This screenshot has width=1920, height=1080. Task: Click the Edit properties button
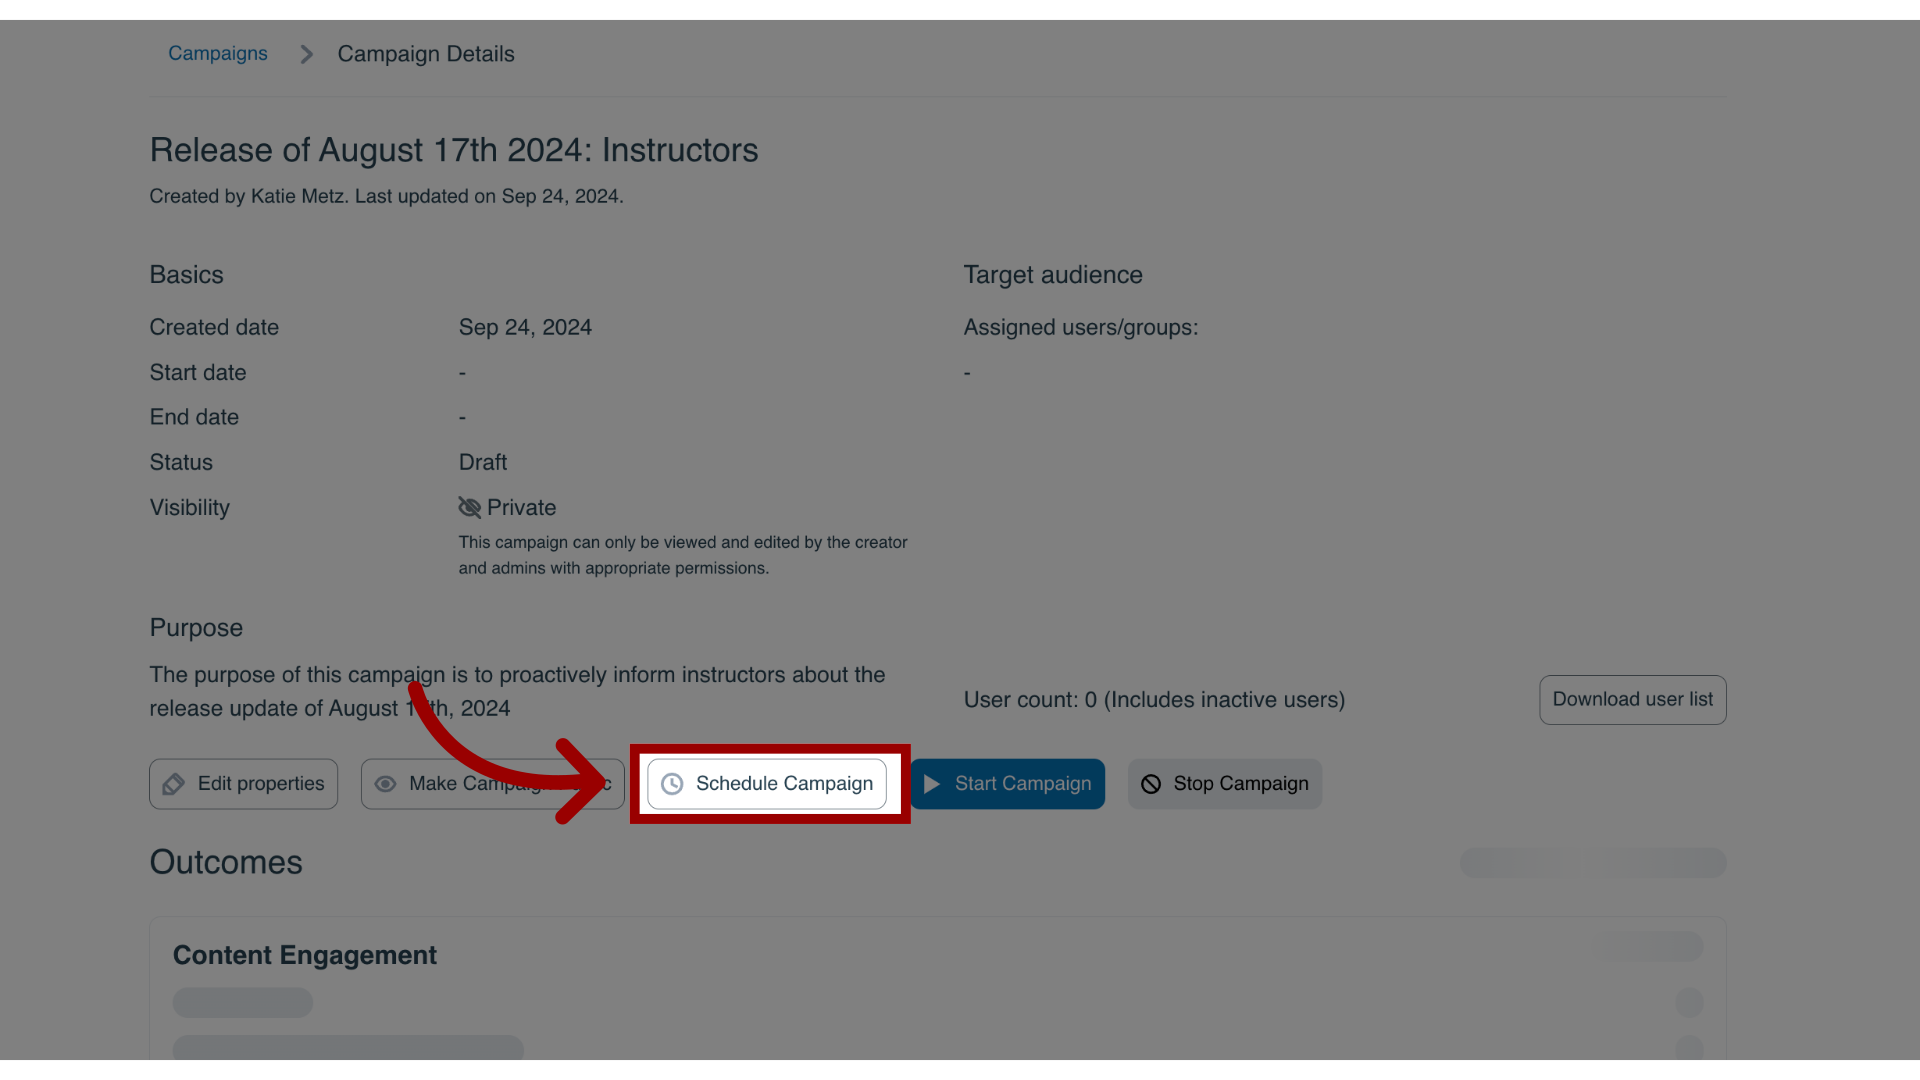click(x=243, y=783)
